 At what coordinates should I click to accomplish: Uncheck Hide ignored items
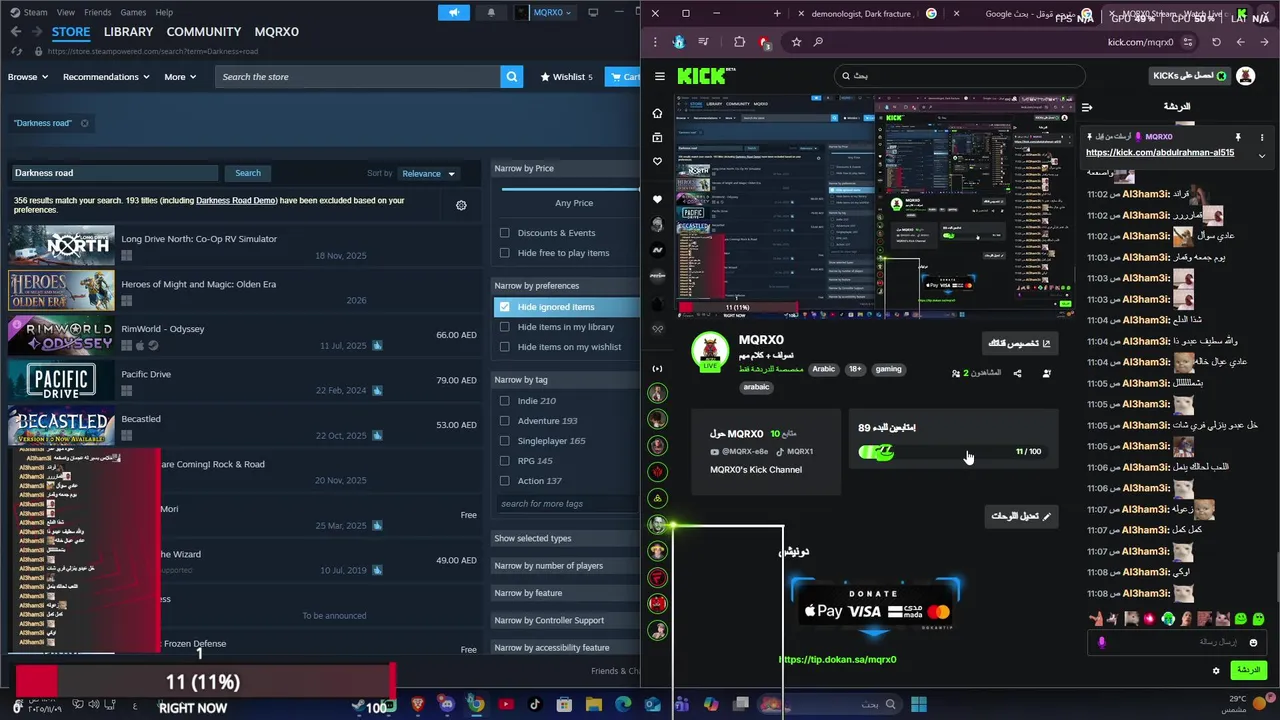(x=505, y=307)
